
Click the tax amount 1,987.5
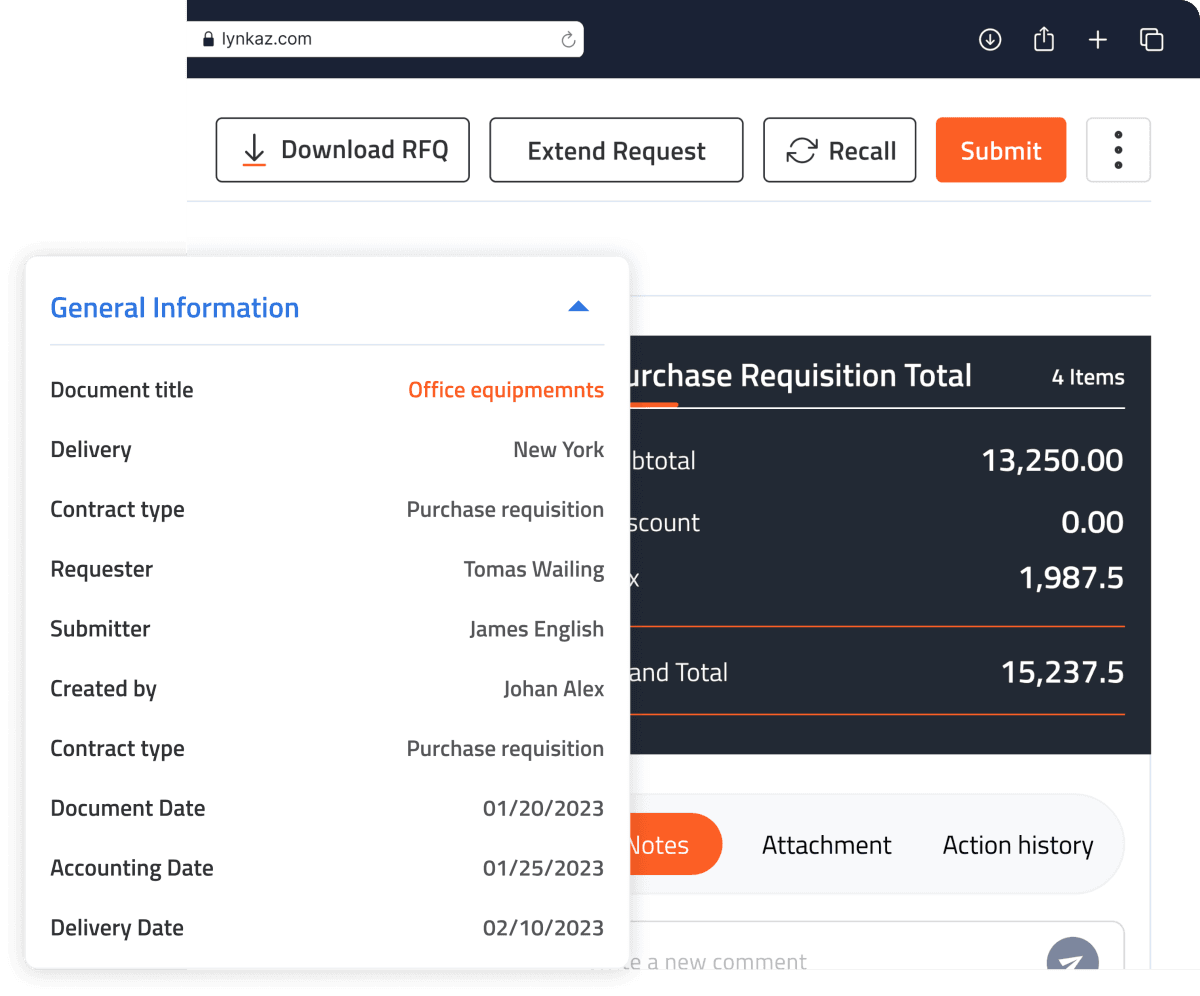[1071, 578]
